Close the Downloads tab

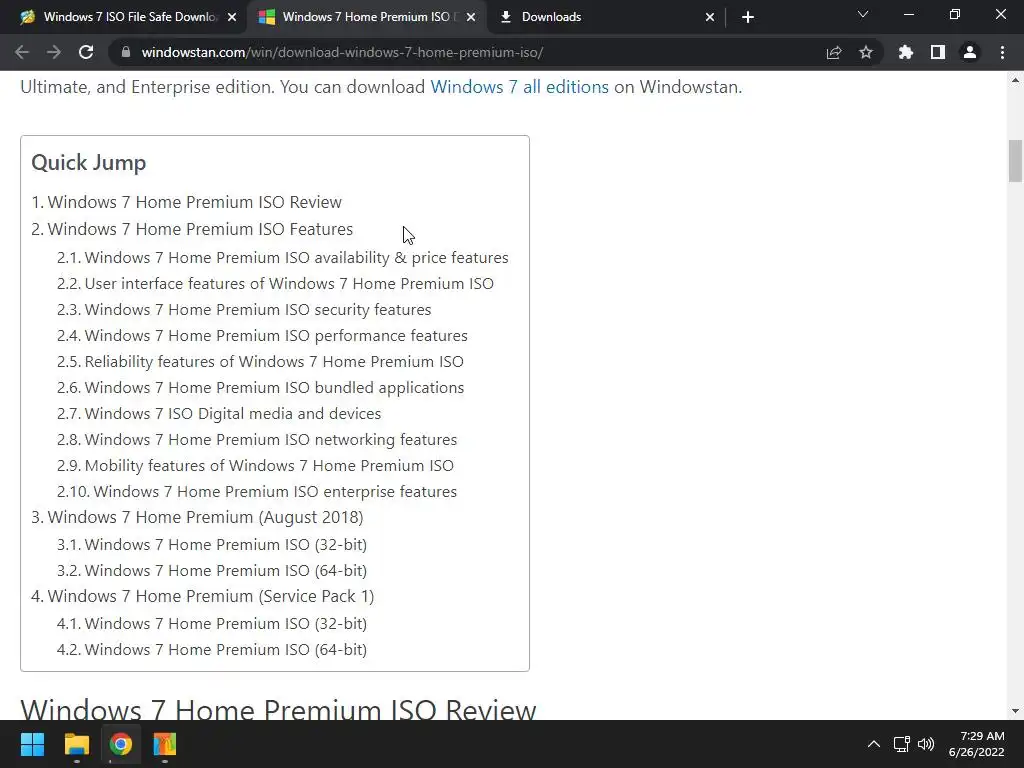coord(710,17)
